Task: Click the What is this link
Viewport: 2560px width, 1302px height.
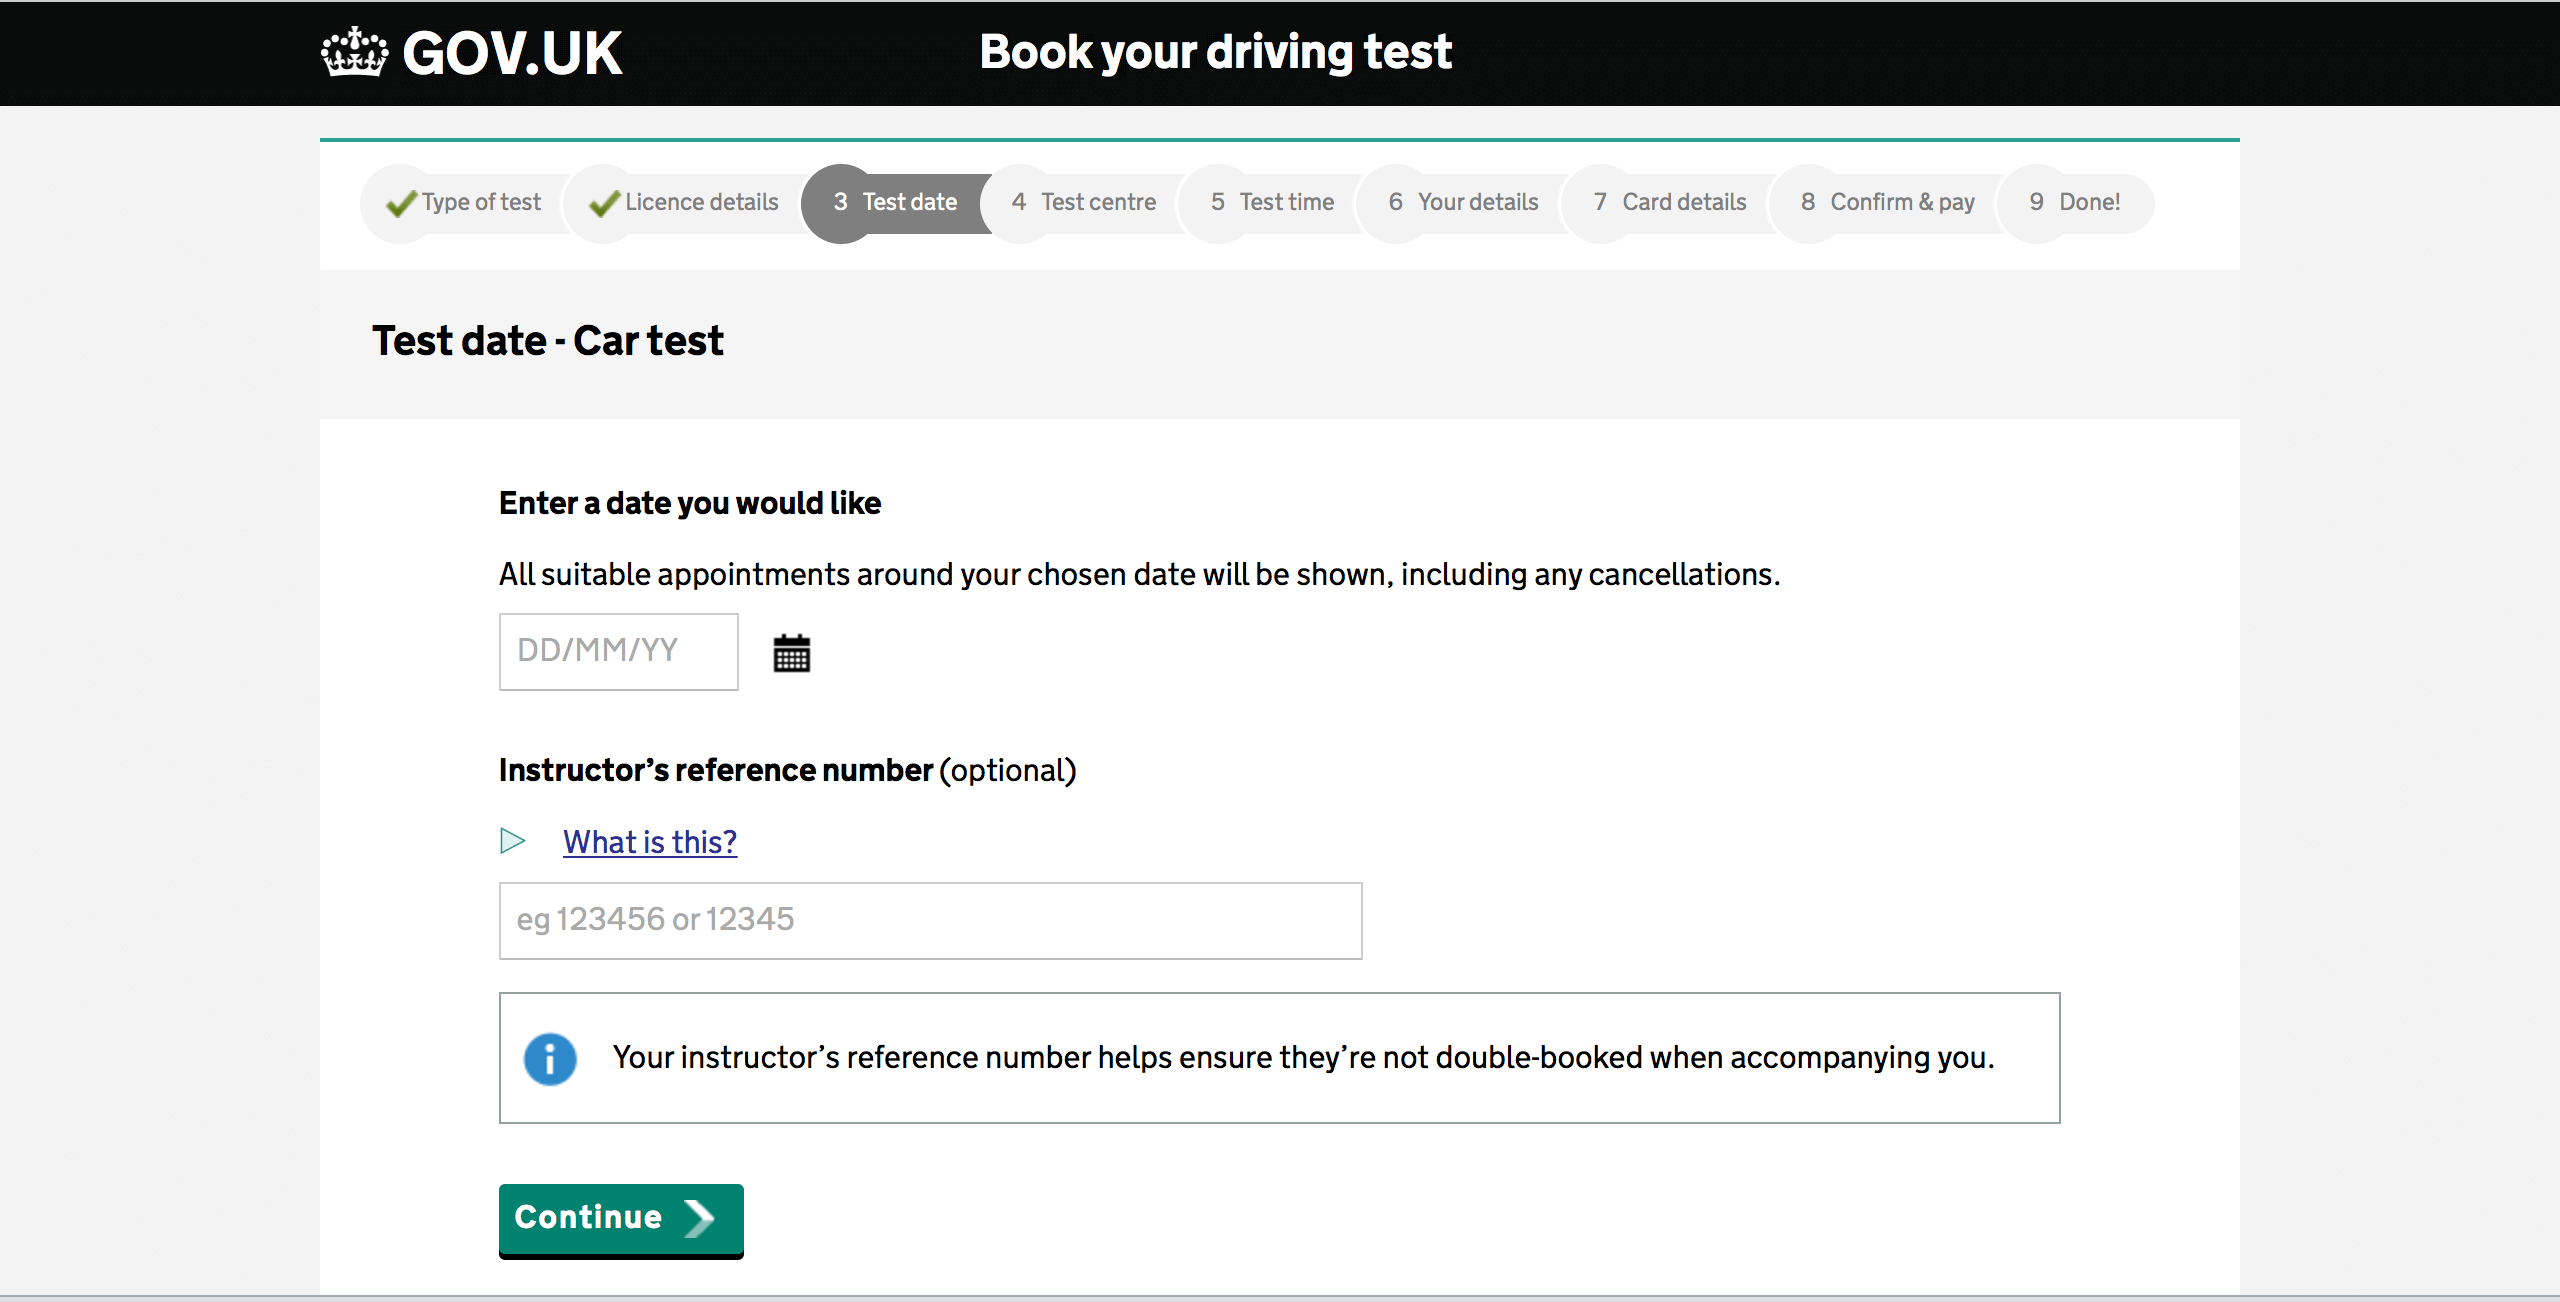Action: click(647, 840)
